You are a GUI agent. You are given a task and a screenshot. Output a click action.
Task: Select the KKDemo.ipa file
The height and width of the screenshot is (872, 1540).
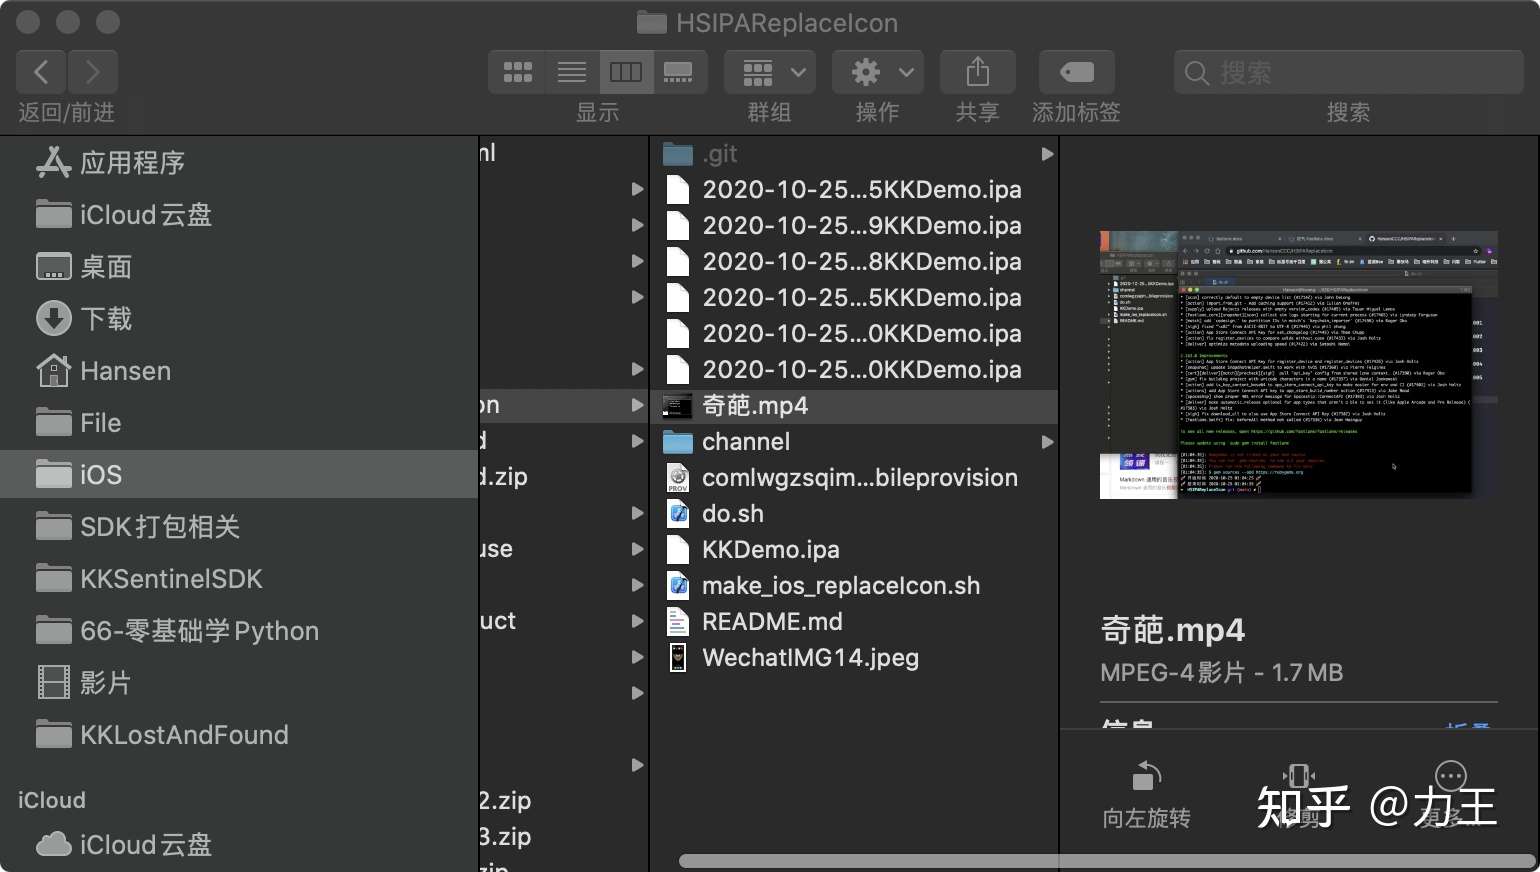pyautogui.click(x=854, y=550)
